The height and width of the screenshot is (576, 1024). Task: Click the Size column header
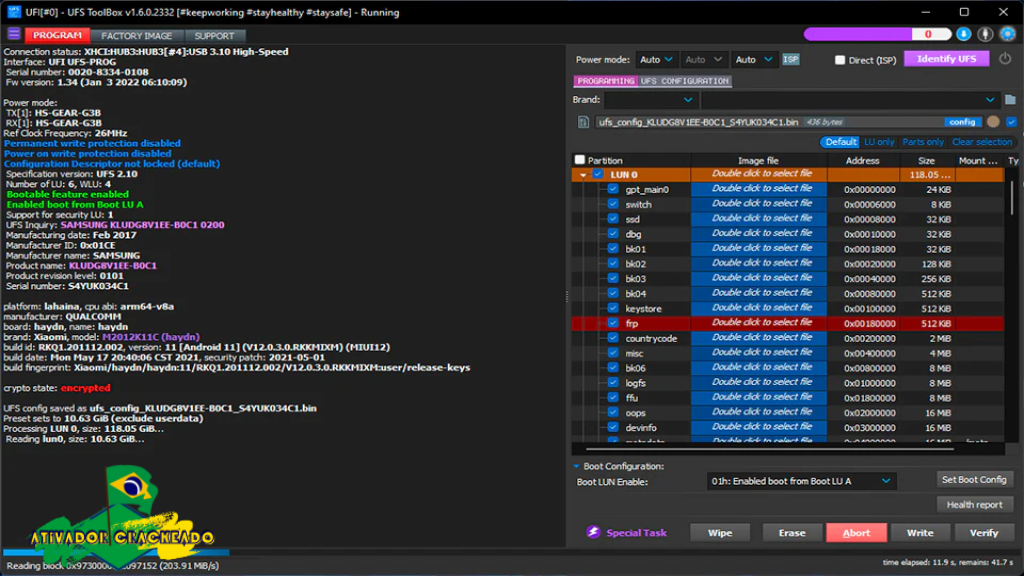(926, 161)
